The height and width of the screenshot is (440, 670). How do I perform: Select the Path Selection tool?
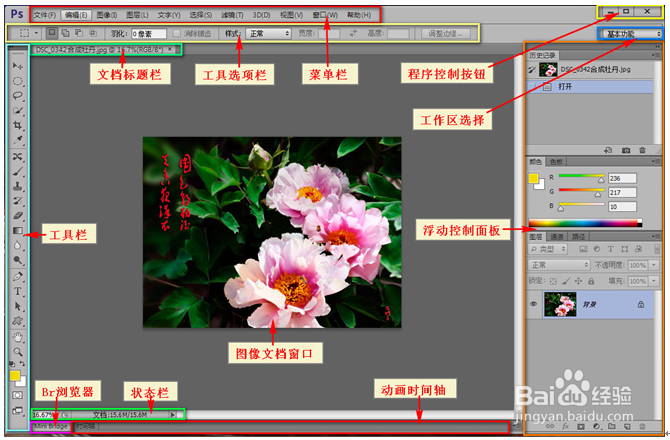pyautogui.click(x=18, y=306)
